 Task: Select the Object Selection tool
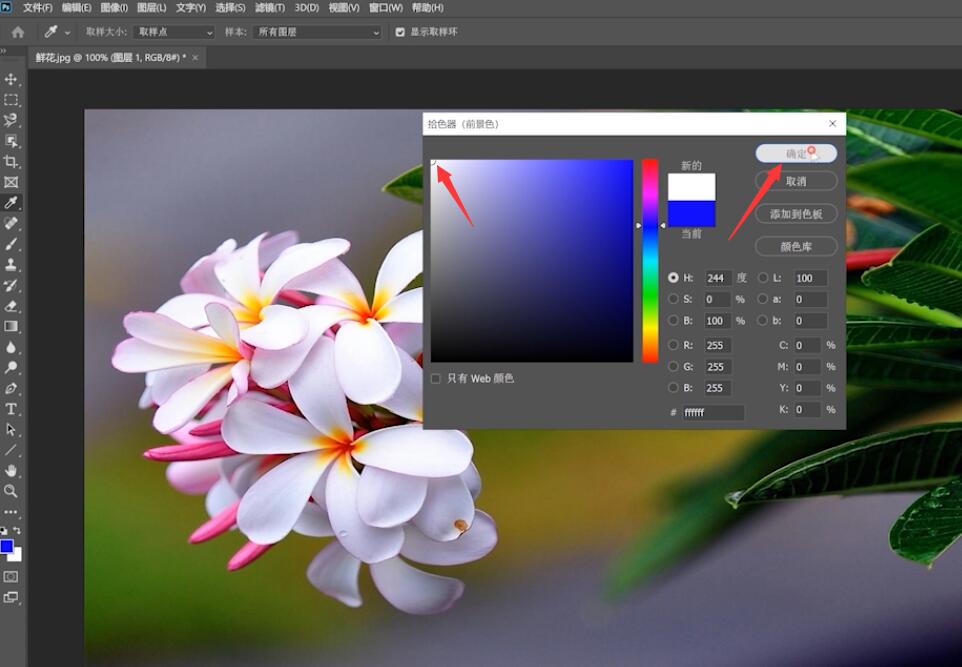click(10, 141)
